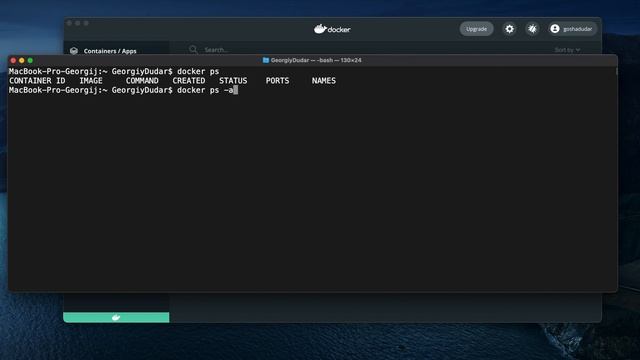Screen dimensions: 640x360
Task: Close the Terminal window with red button
Action: tap(13, 60)
